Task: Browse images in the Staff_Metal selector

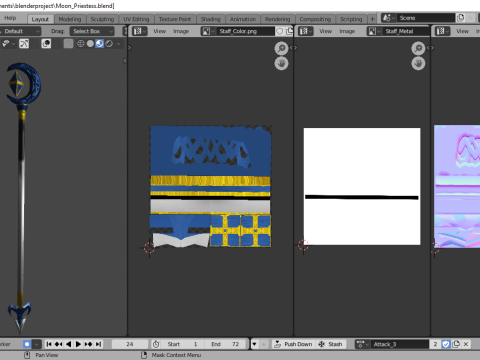Action: tap(374, 31)
